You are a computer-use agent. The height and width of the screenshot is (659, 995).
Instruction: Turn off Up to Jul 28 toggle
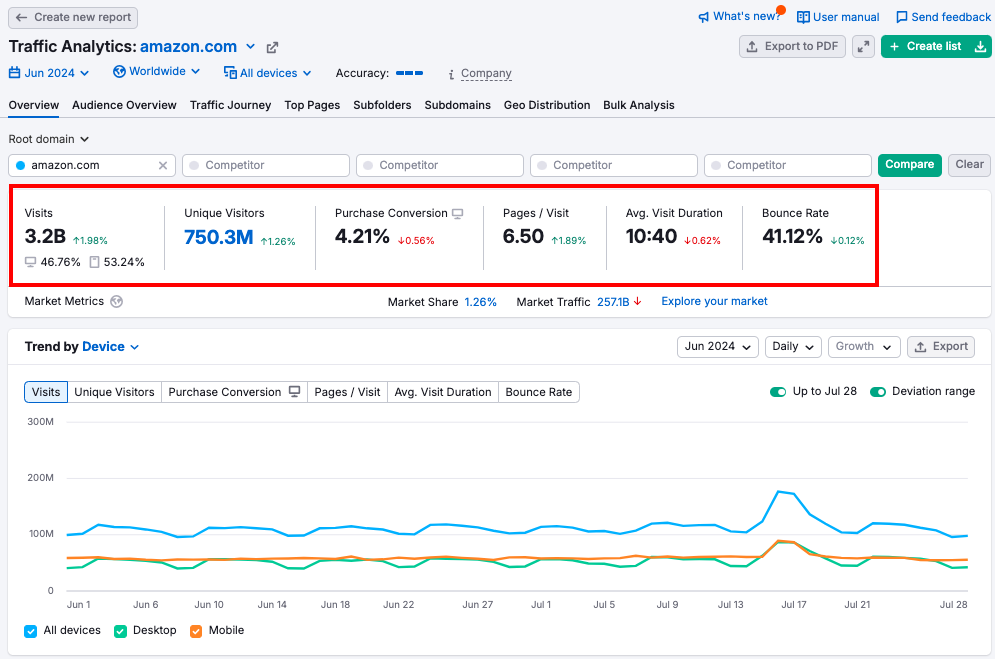[778, 392]
